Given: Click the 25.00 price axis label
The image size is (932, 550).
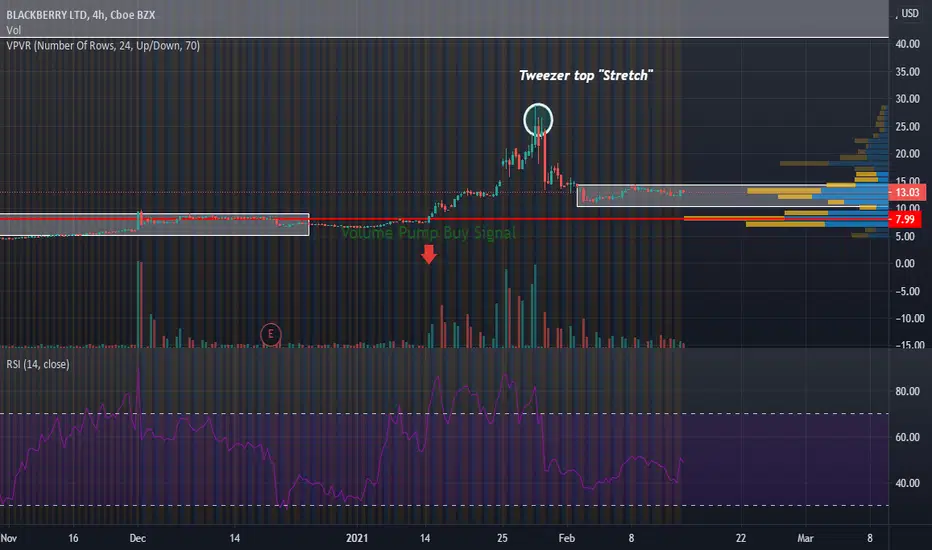Looking at the screenshot, I should click(908, 127).
